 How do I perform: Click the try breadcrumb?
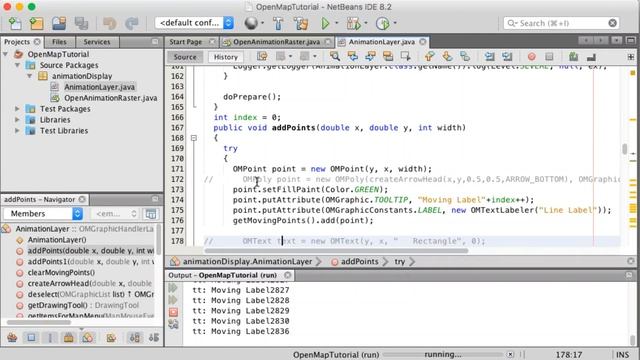click(x=400, y=262)
